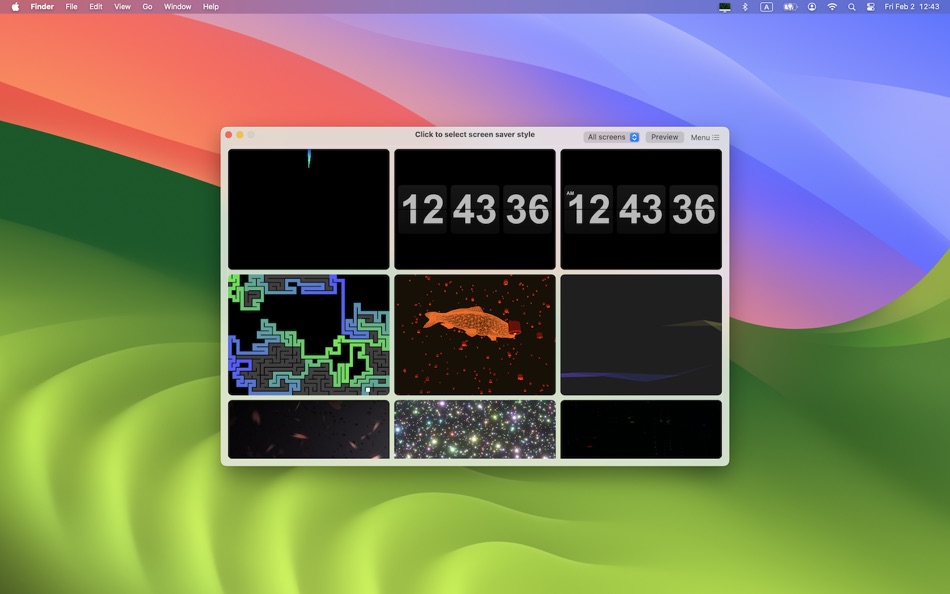Select the flip clock screen saver with AM

coord(641,209)
